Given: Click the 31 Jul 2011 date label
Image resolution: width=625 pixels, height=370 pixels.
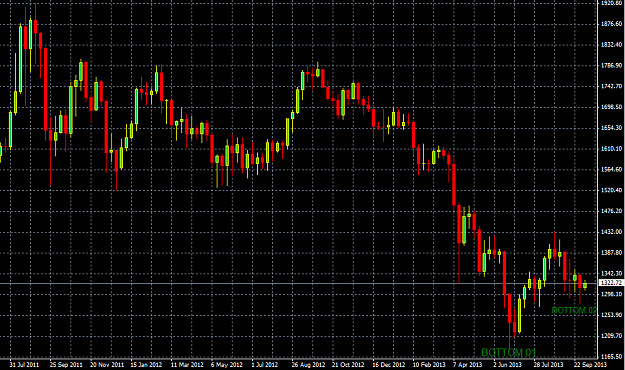Looking at the screenshot, I should coord(24,364).
